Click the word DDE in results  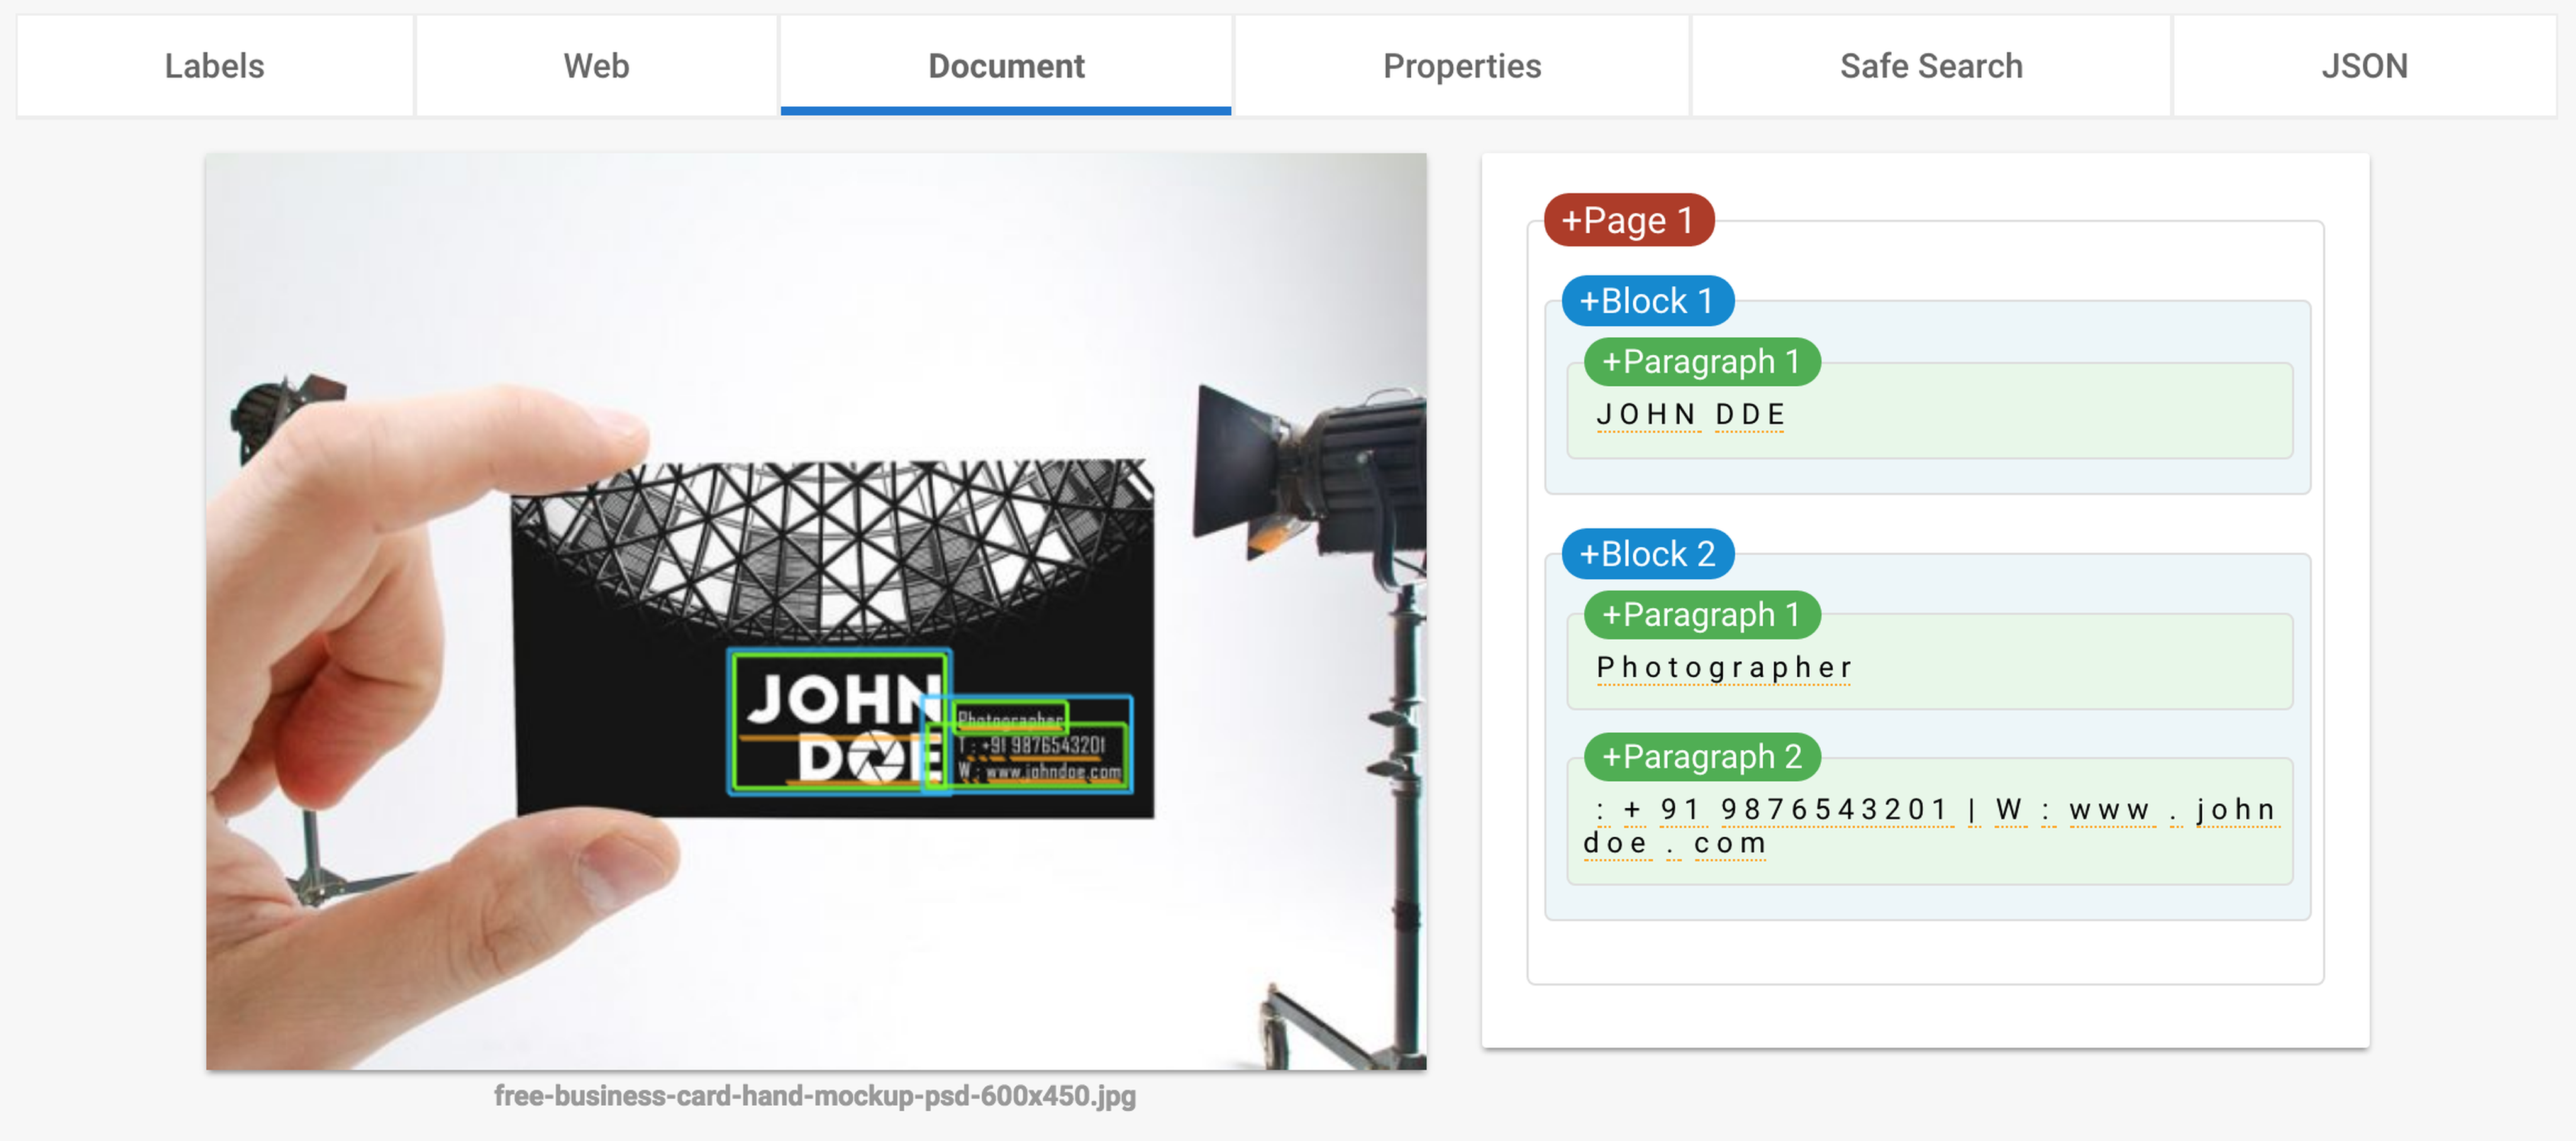click(x=1749, y=414)
